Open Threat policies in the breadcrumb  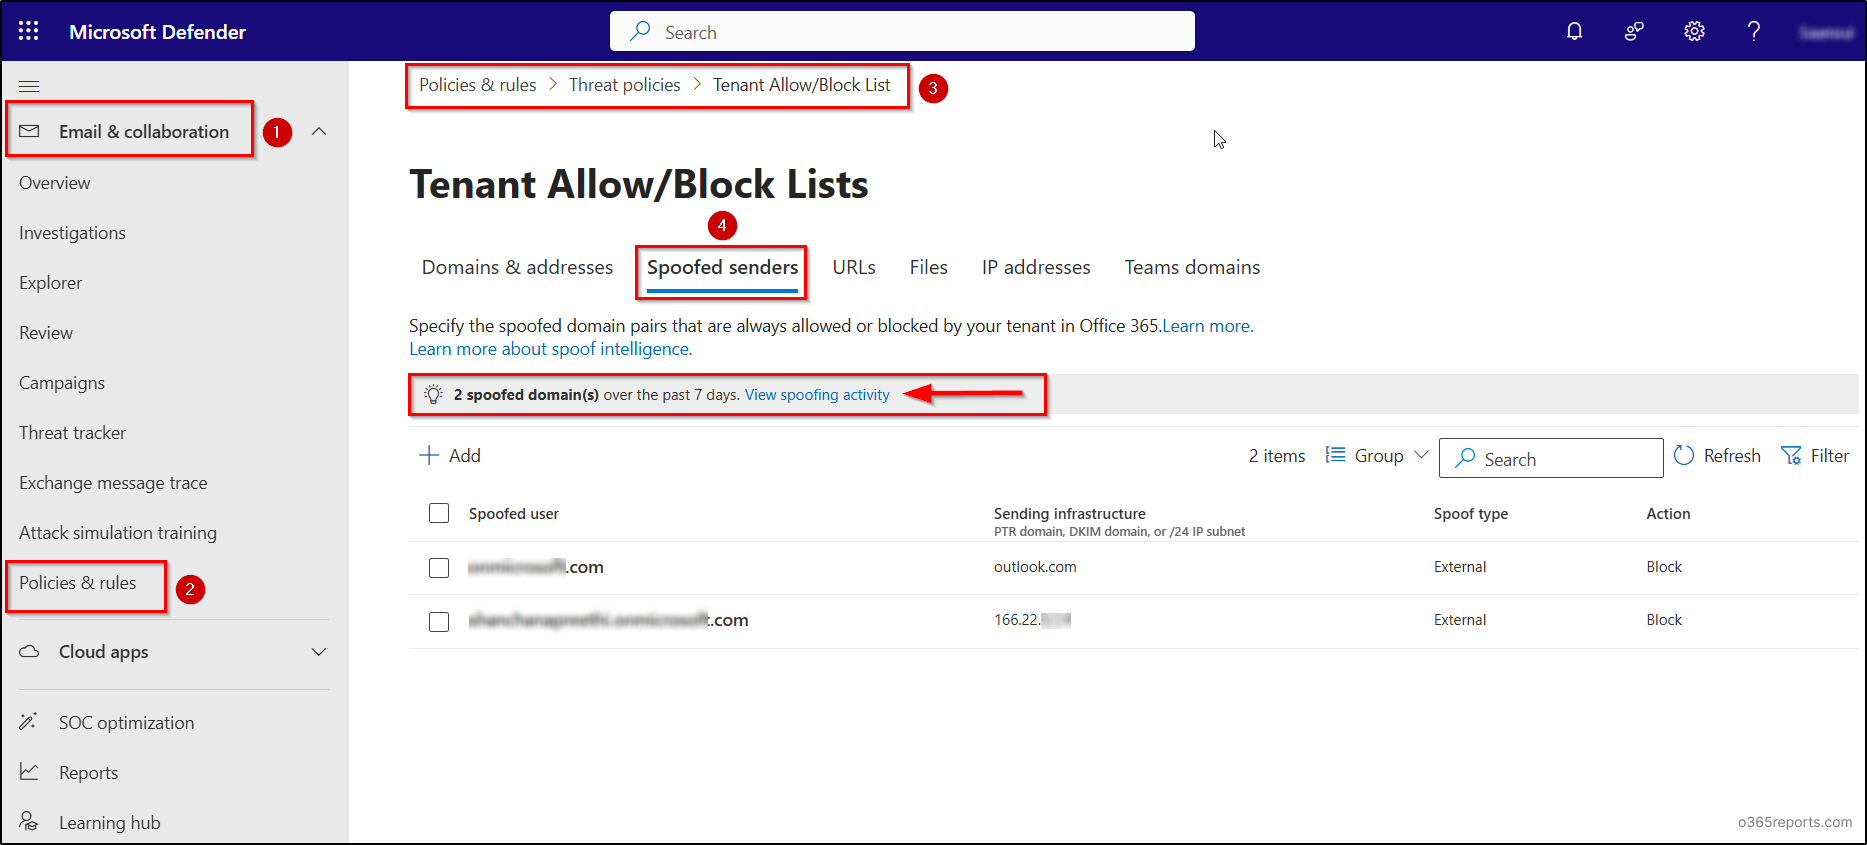624,85
